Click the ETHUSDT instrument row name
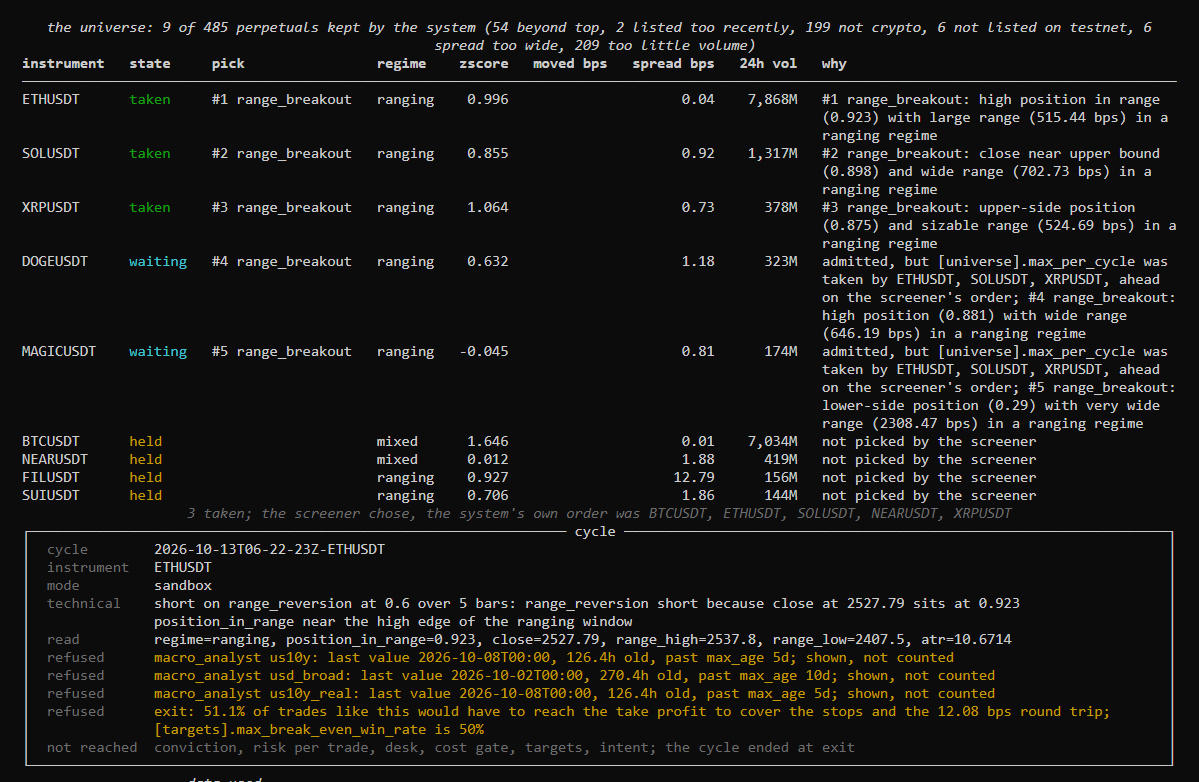Viewport: 1199px width, 782px height. (50, 99)
